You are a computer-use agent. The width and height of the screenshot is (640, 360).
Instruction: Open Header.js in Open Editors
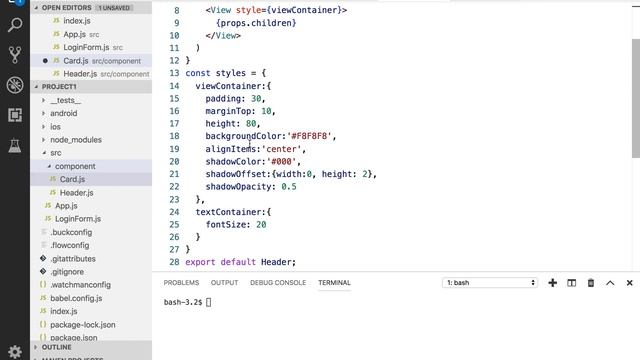pos(106,74)
